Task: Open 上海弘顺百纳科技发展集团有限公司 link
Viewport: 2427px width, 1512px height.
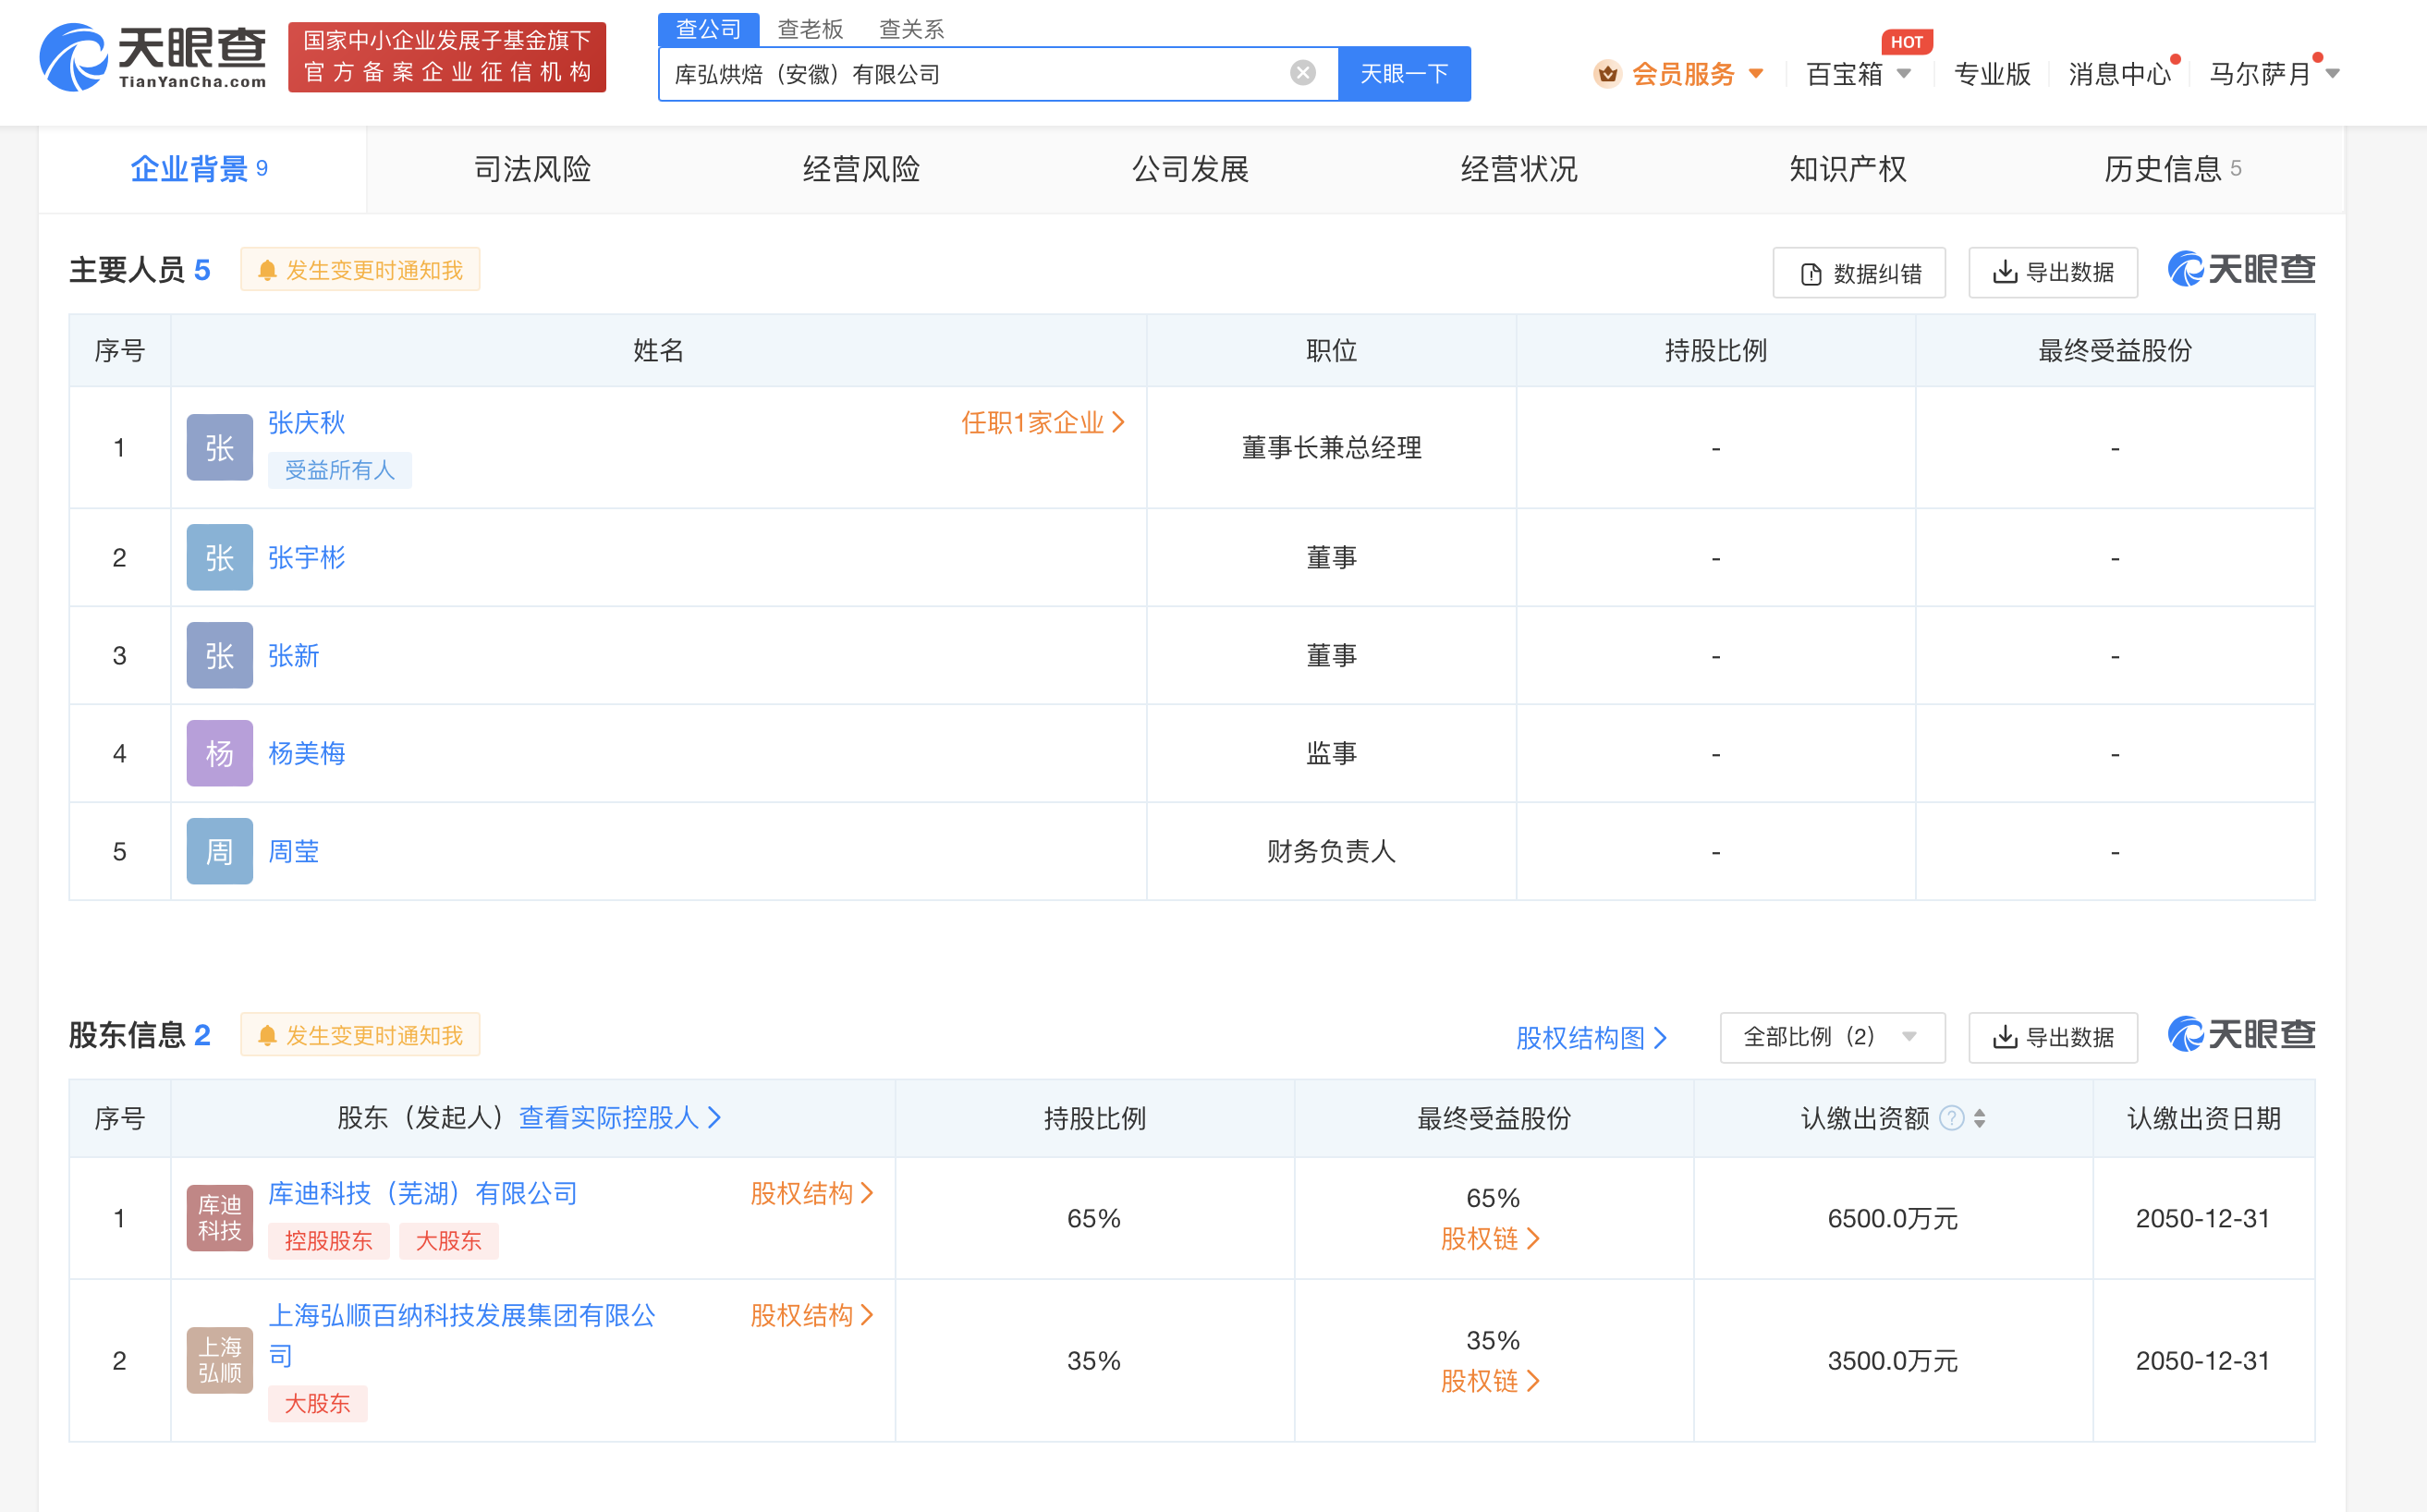Action: tap(462, 1336)
